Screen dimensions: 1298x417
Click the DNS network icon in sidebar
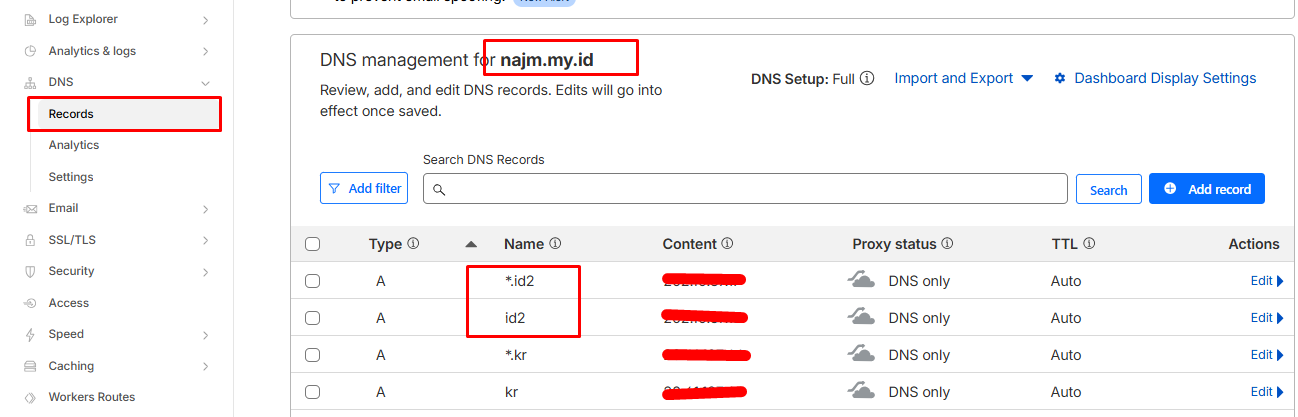(30, 82)
